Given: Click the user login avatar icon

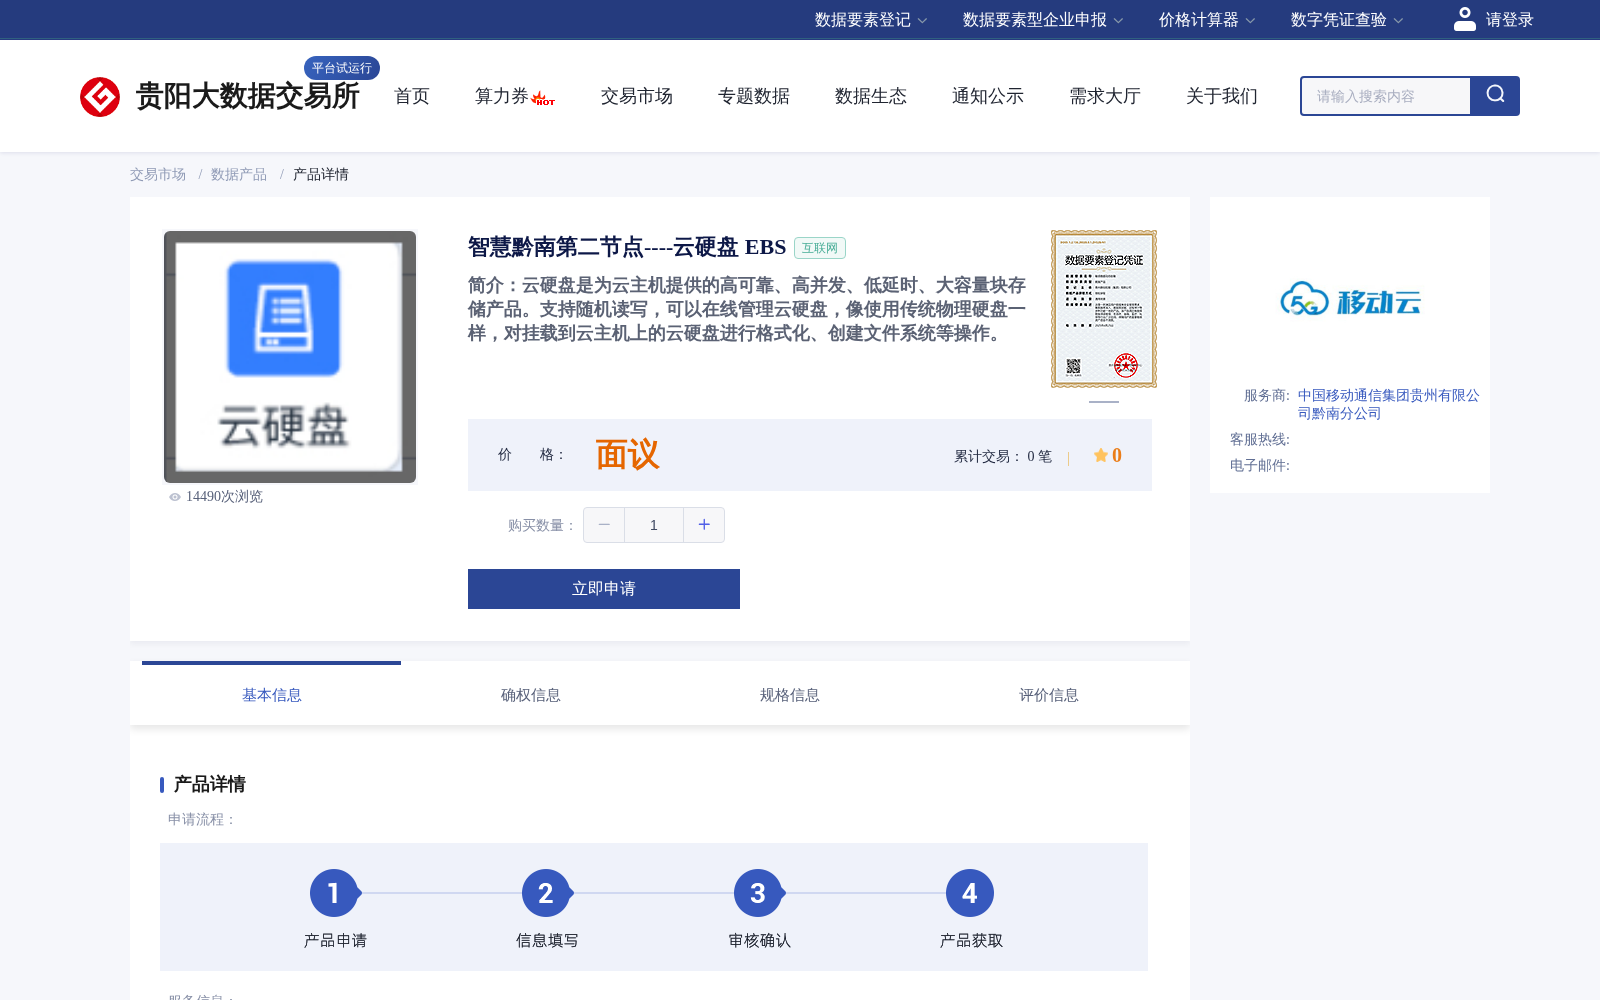Looking at the screenshot, I should coord(1464,19).
